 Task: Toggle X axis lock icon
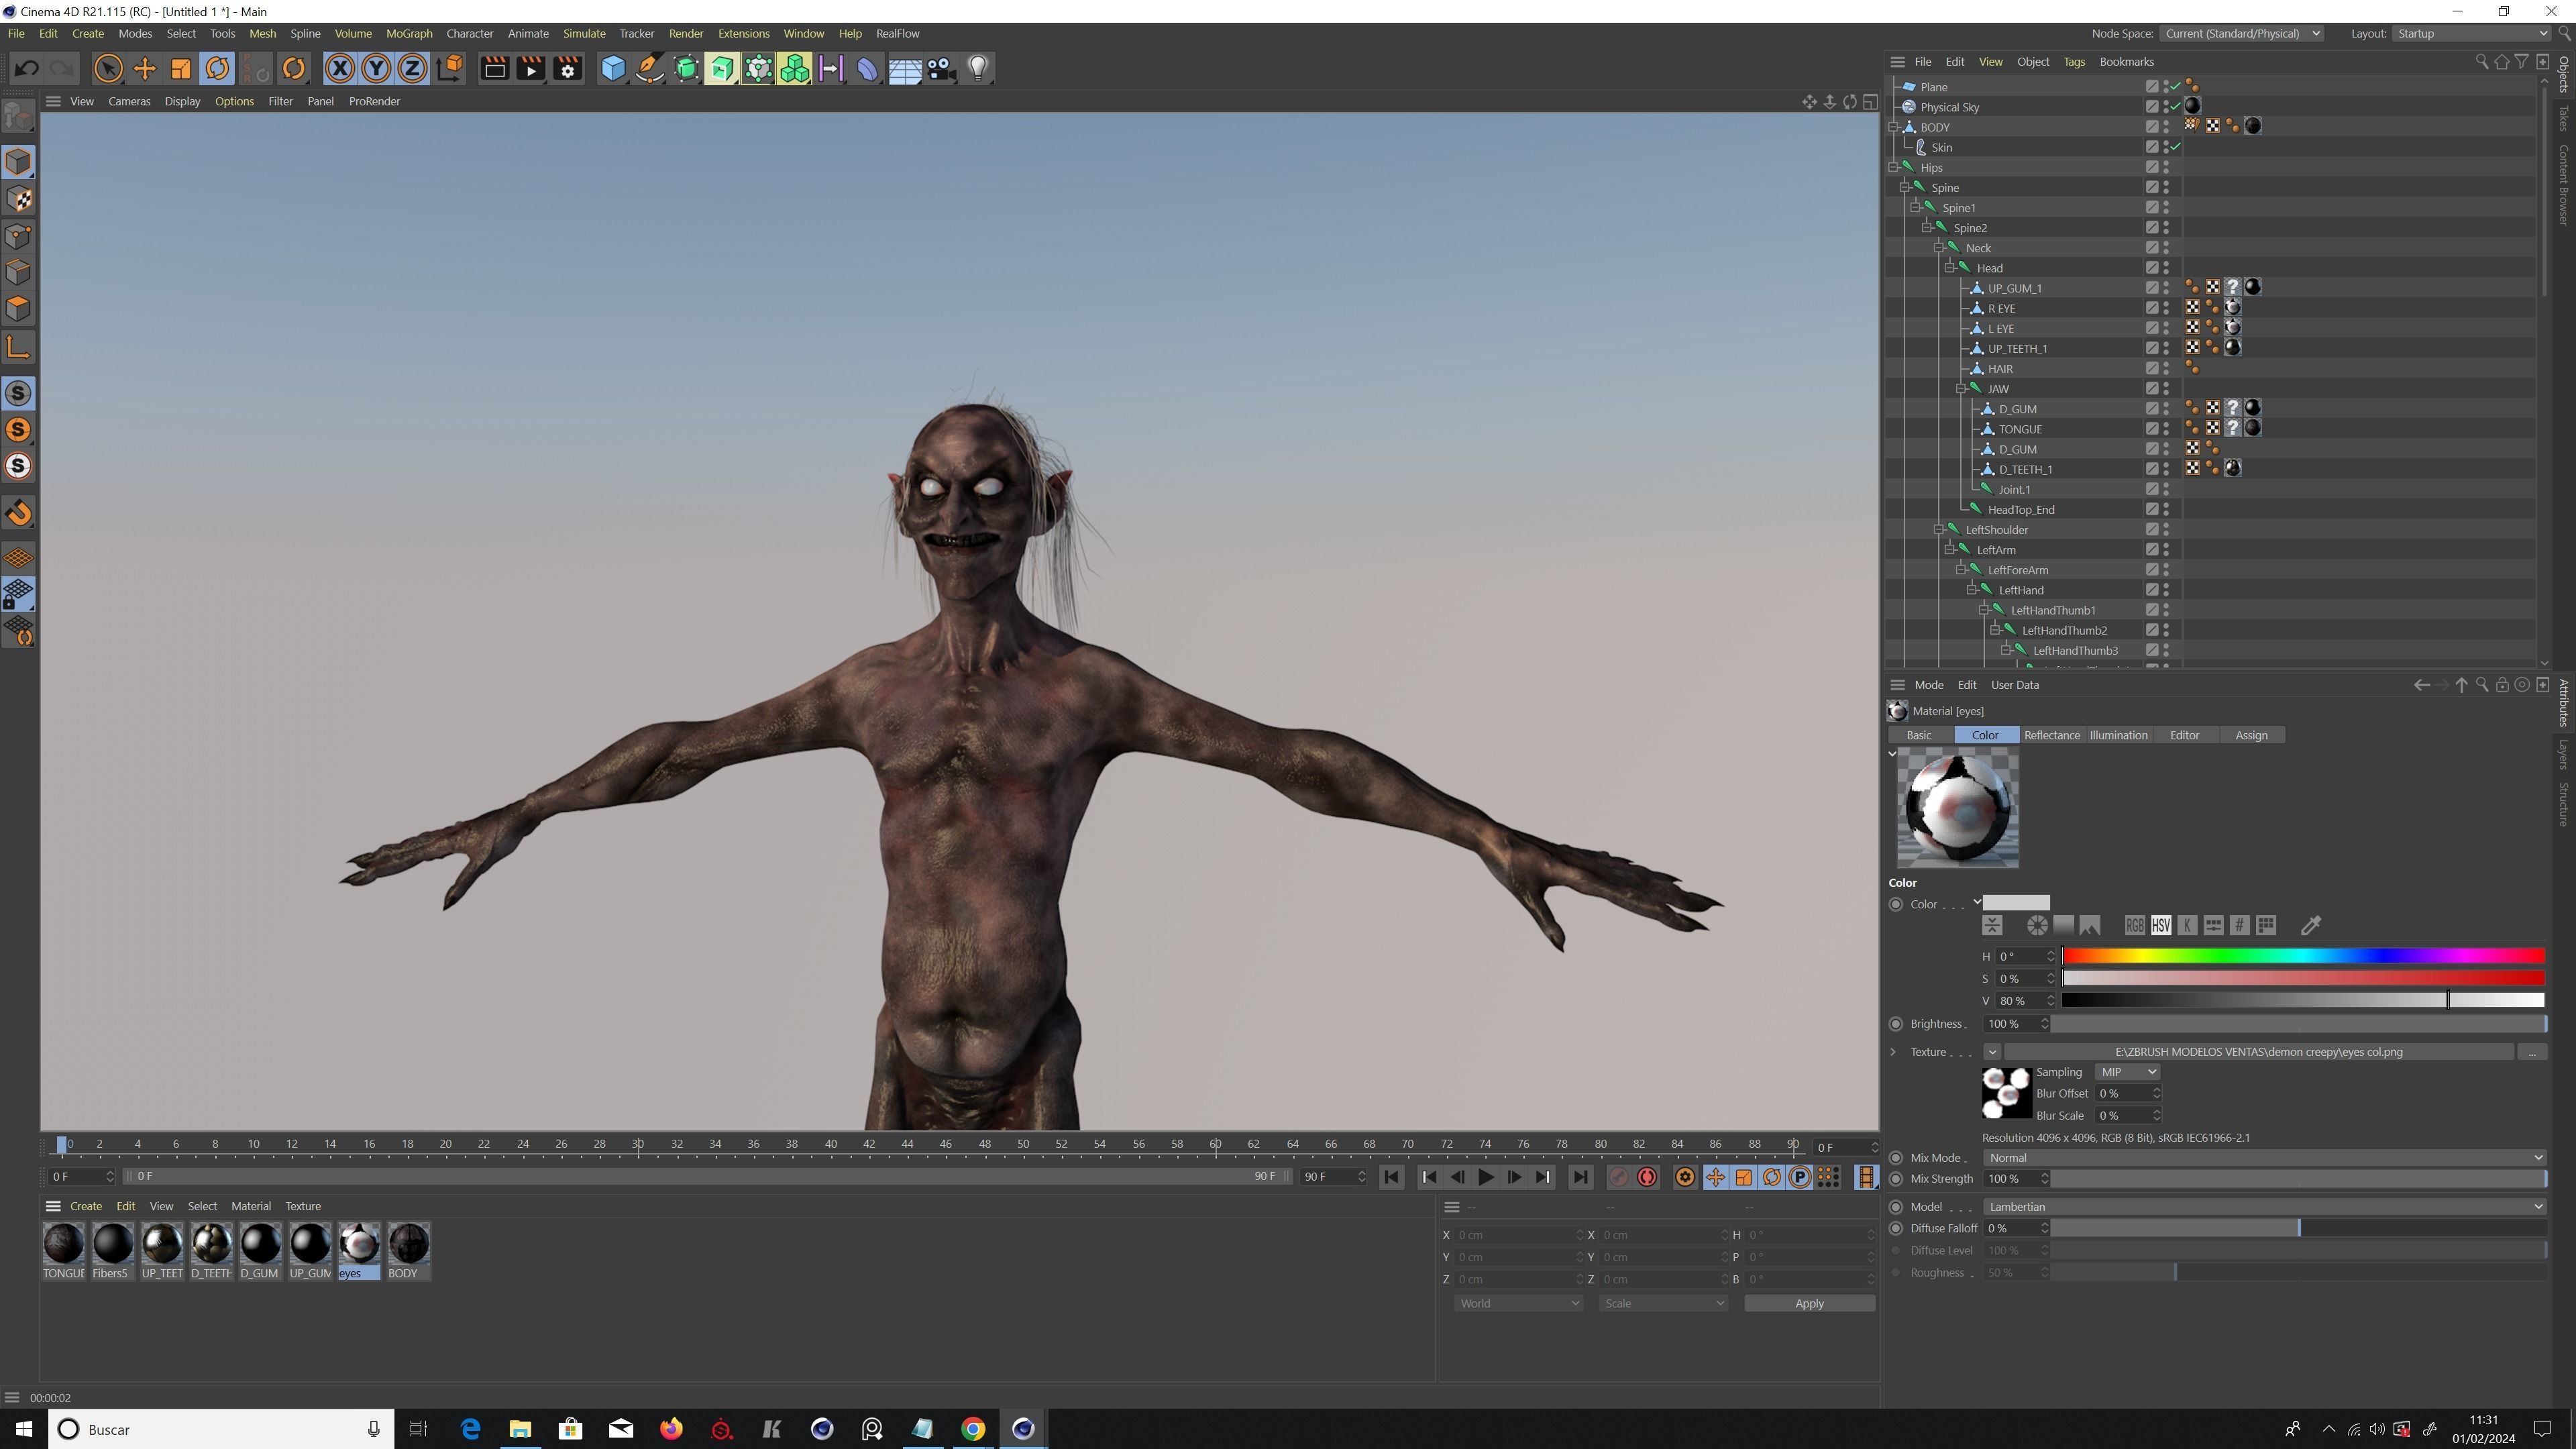click(x=340, y=69)
